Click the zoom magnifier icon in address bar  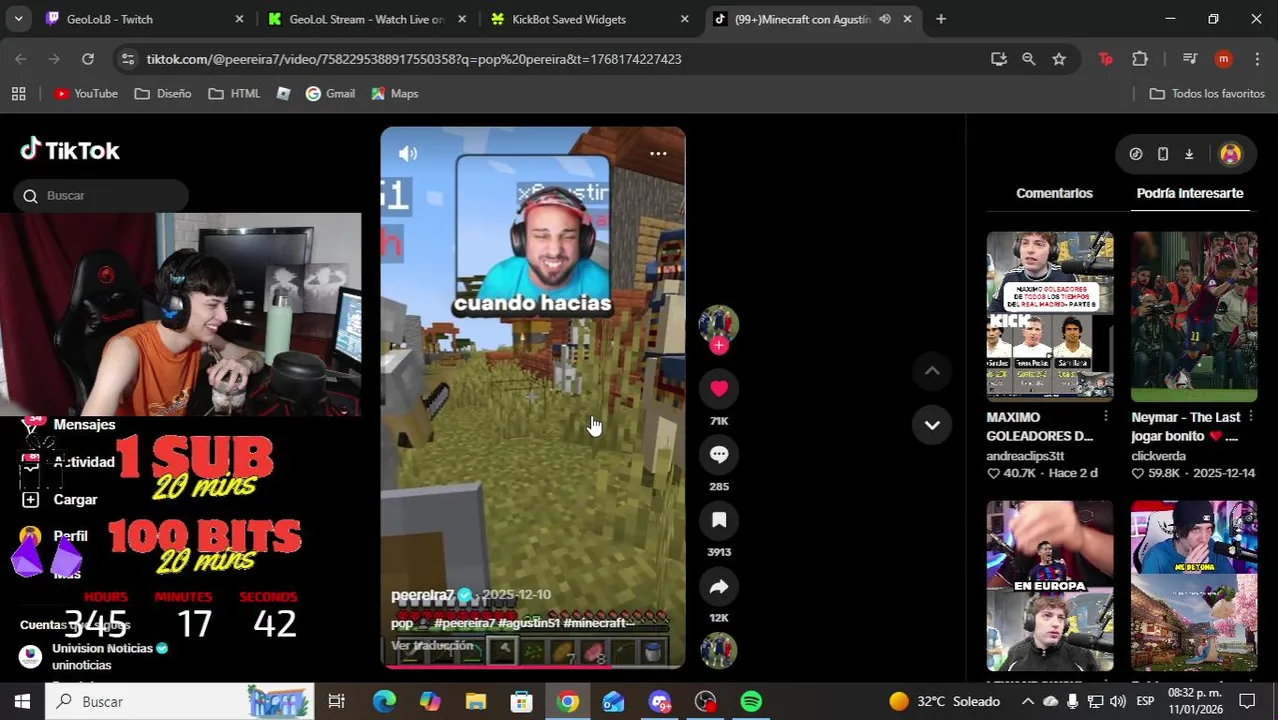1028,59
